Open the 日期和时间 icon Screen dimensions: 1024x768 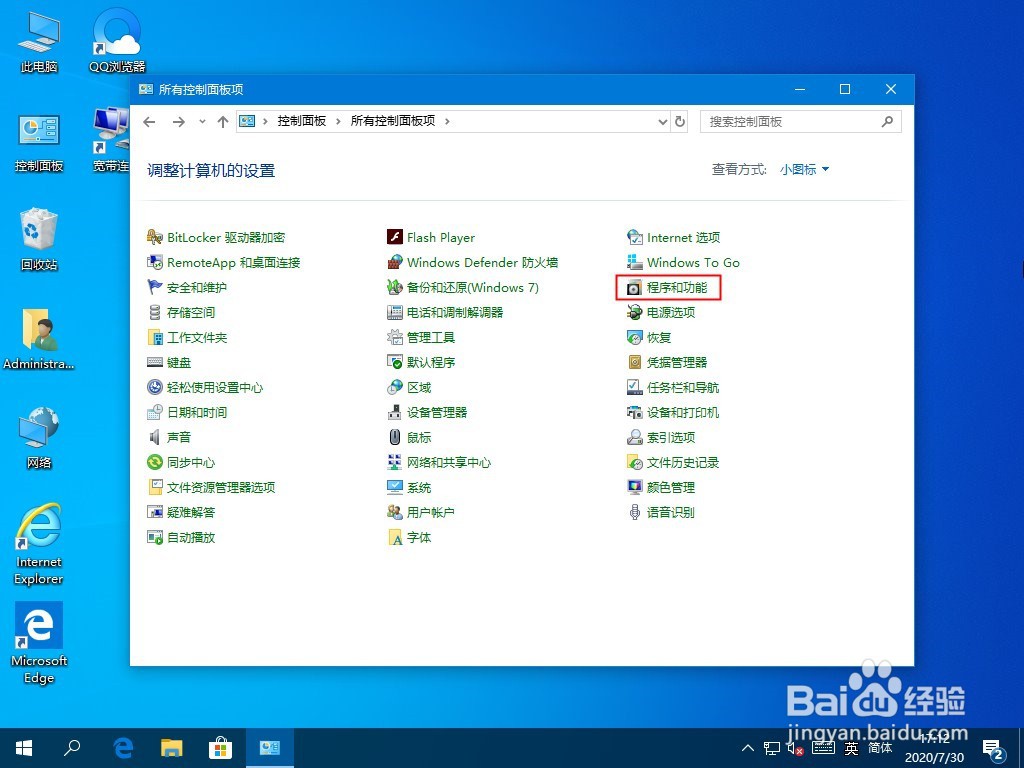click(155, 412)
